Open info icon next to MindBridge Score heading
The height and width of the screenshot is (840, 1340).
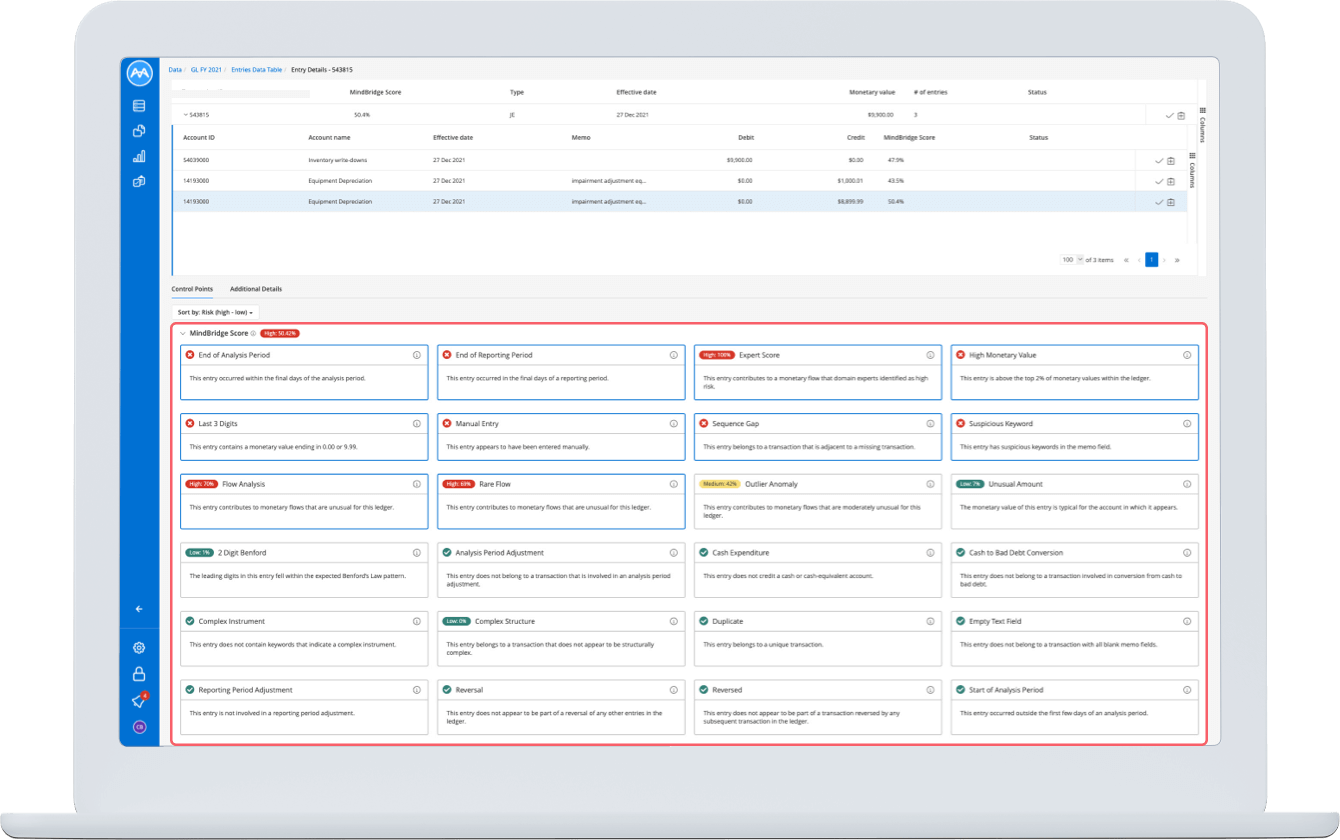(x=253, y=333)
